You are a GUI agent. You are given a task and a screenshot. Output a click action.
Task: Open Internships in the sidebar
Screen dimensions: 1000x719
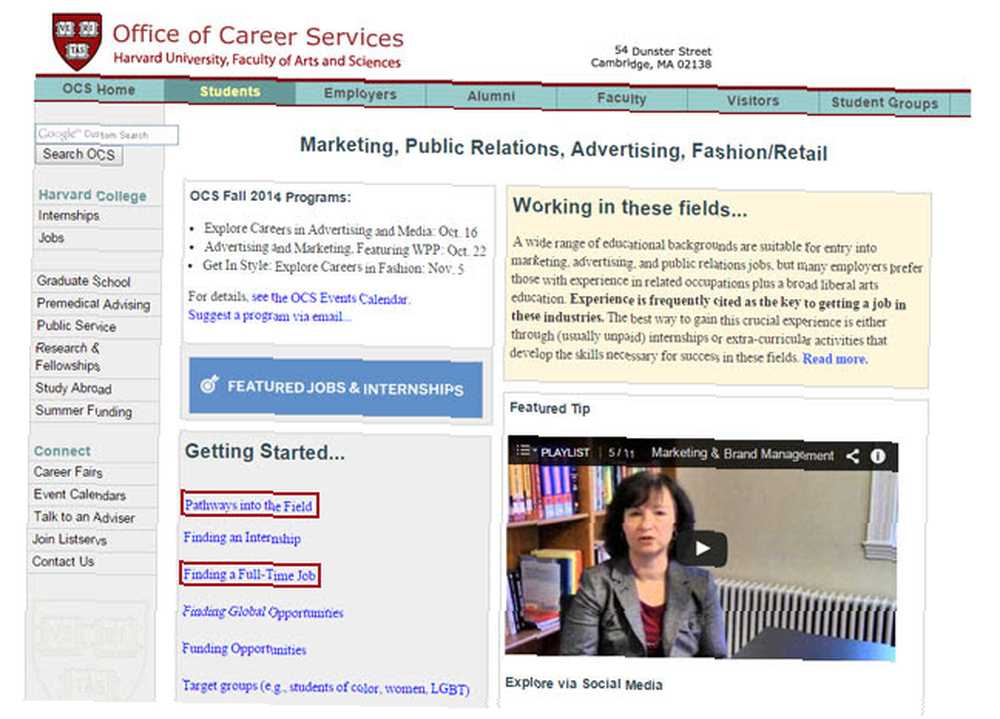tap(68, 216)
